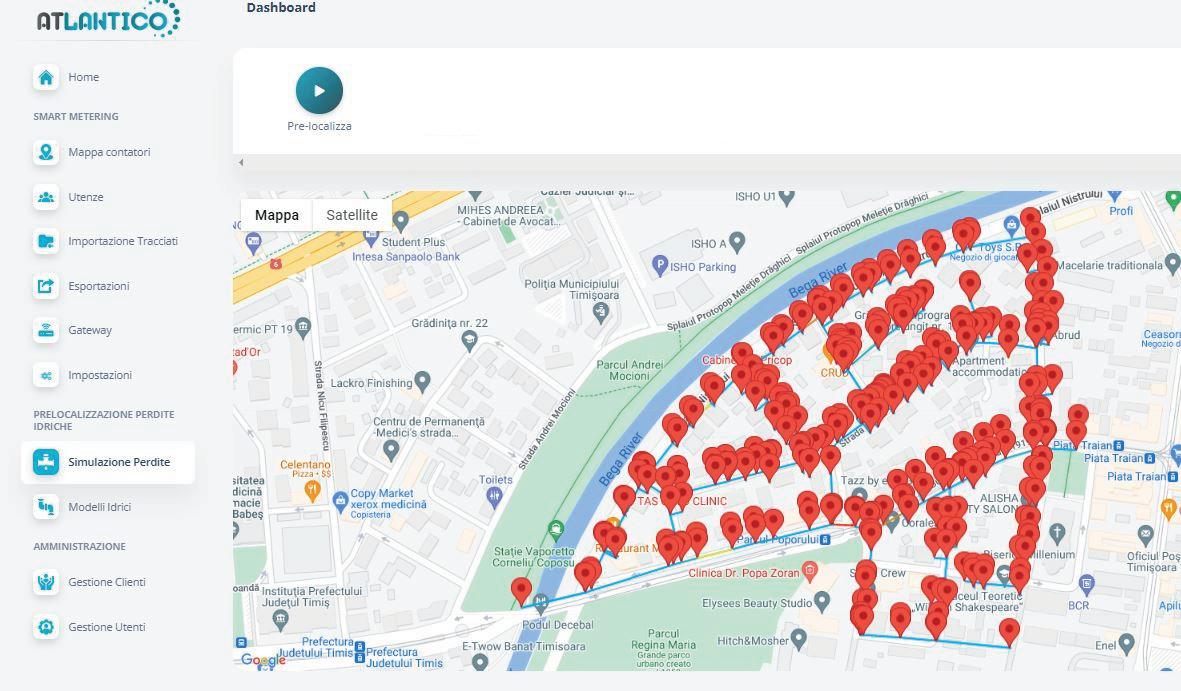This screenshot has width=1181, height=691.
Task: Click the Podul Decebal map label
Action: coord(558,625)
